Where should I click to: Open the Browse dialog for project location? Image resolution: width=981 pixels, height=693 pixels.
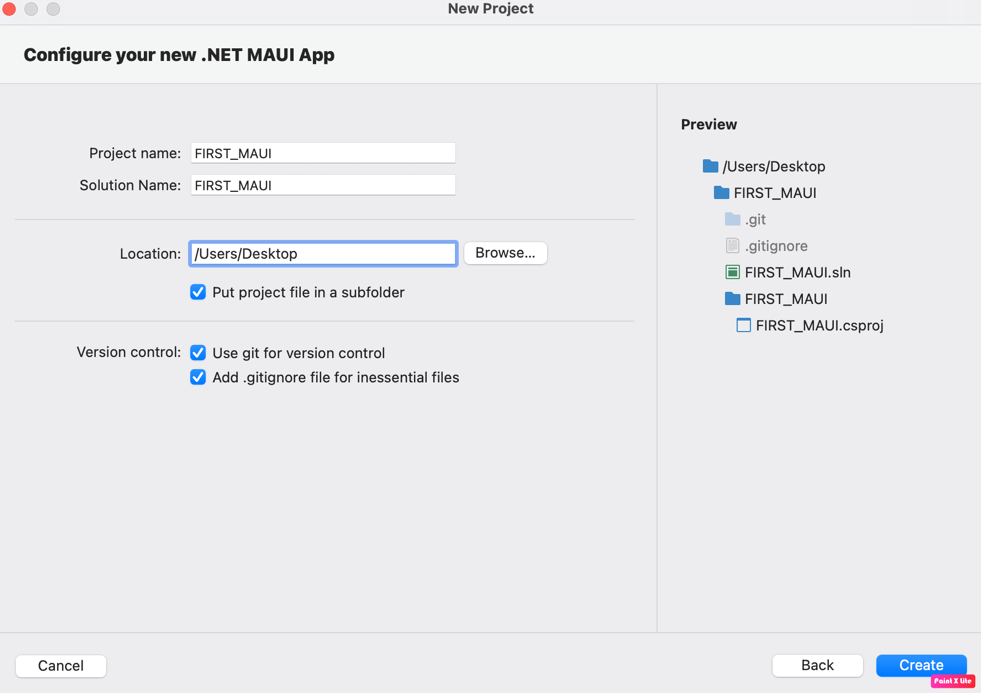505,253
